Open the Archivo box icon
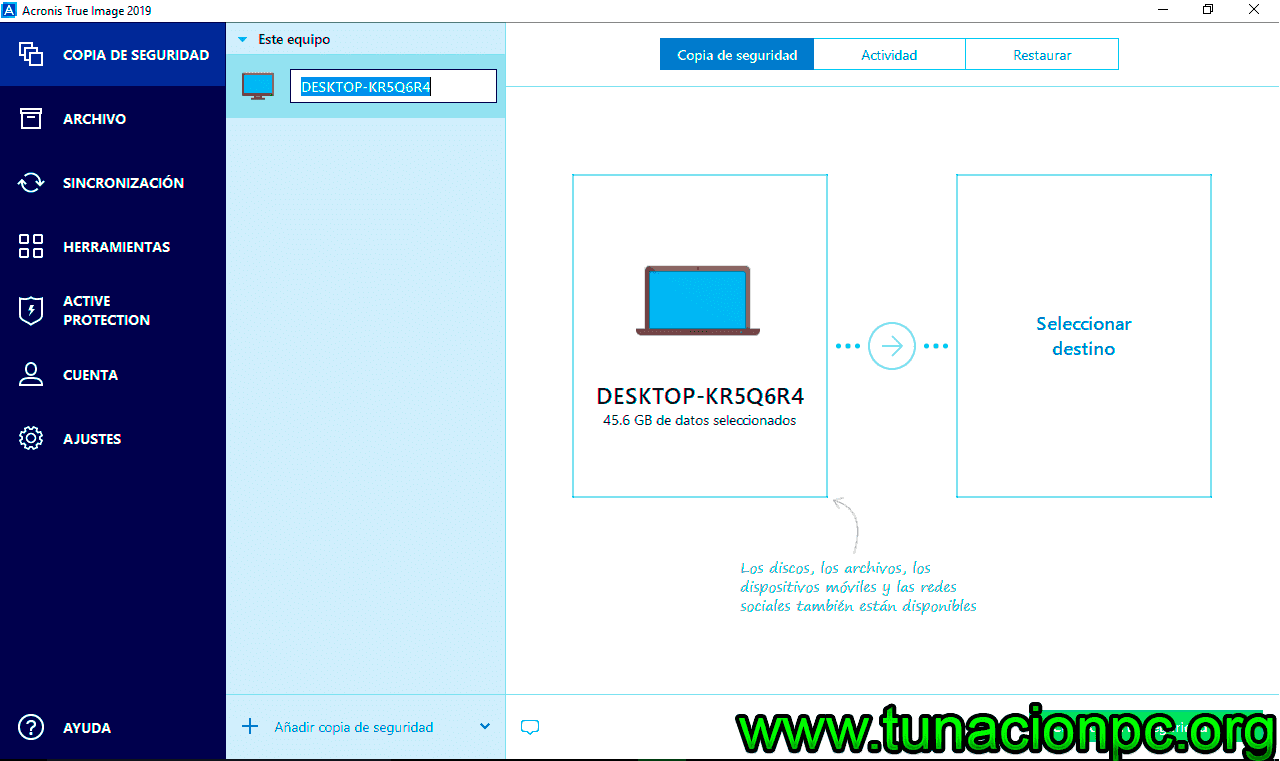The image size is (1280, 761). click(x=31, y=119)
